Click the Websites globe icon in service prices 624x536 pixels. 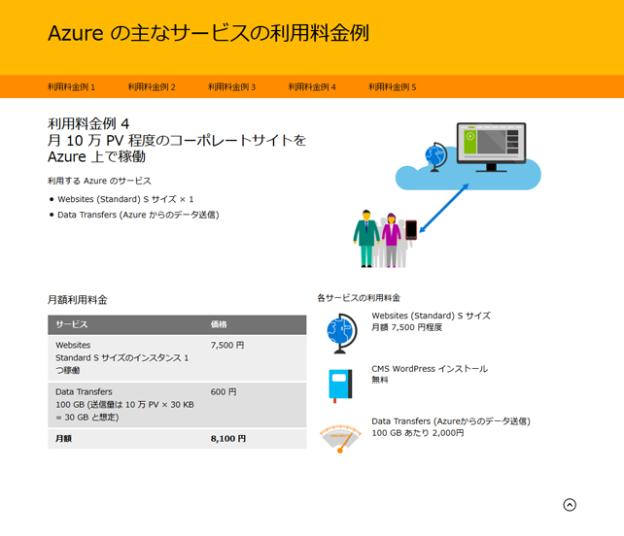point(341,333)
